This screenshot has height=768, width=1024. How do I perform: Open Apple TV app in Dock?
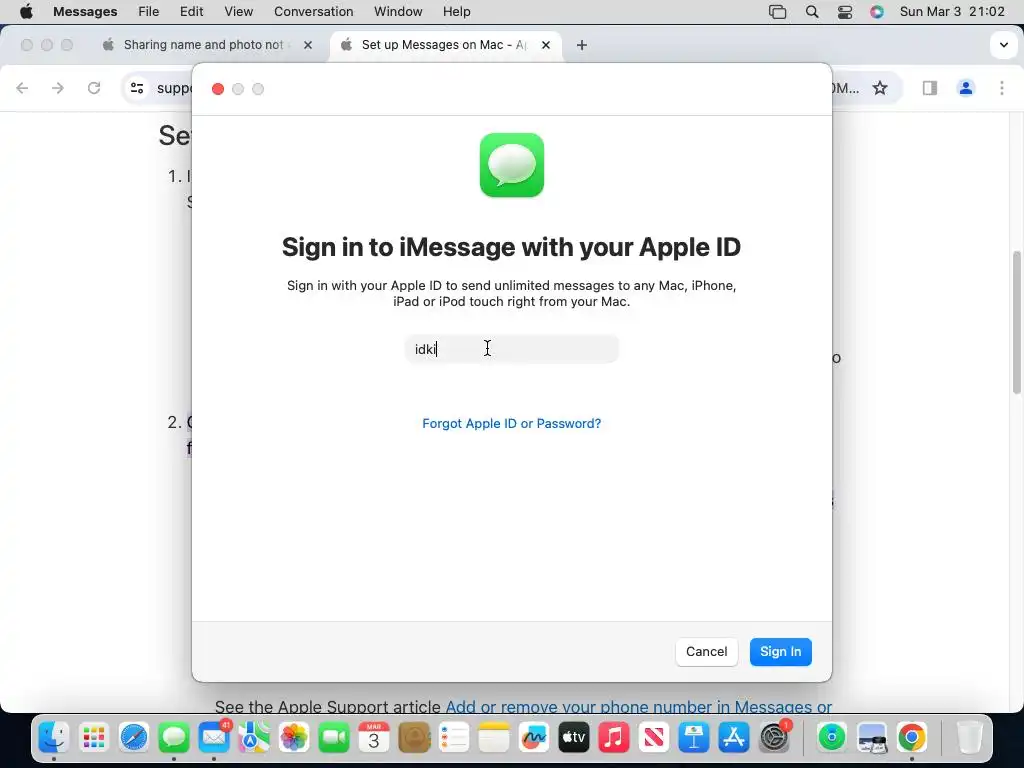point(573,737)
